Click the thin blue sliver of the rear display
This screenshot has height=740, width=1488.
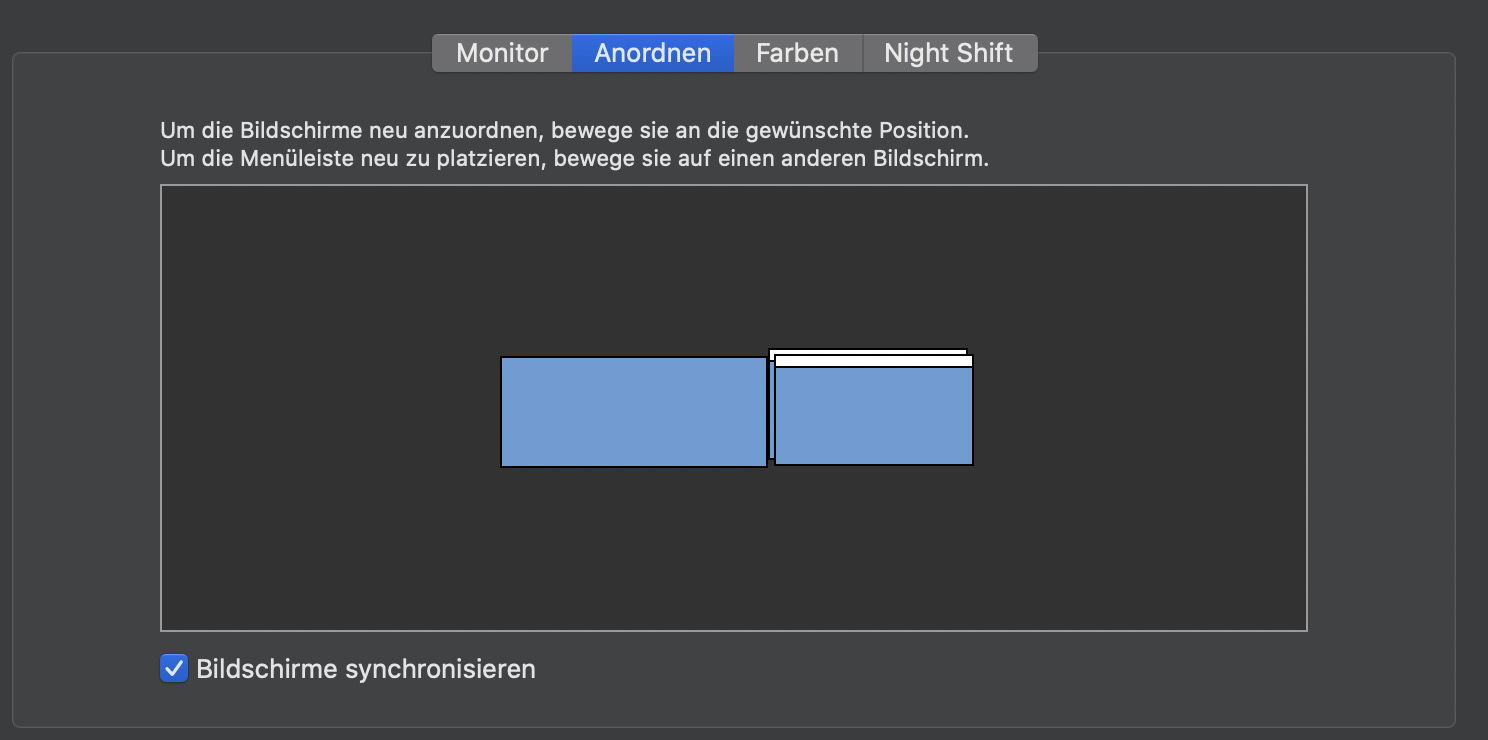[771, 410]
